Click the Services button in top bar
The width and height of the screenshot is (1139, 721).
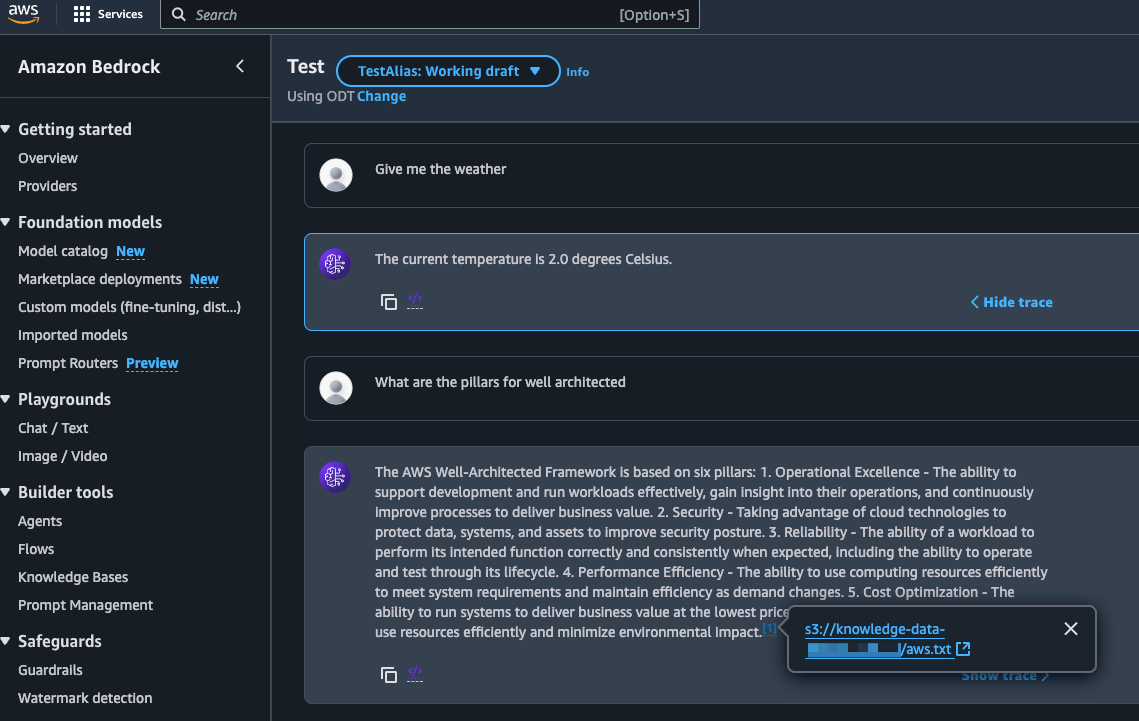click(108, 15)
